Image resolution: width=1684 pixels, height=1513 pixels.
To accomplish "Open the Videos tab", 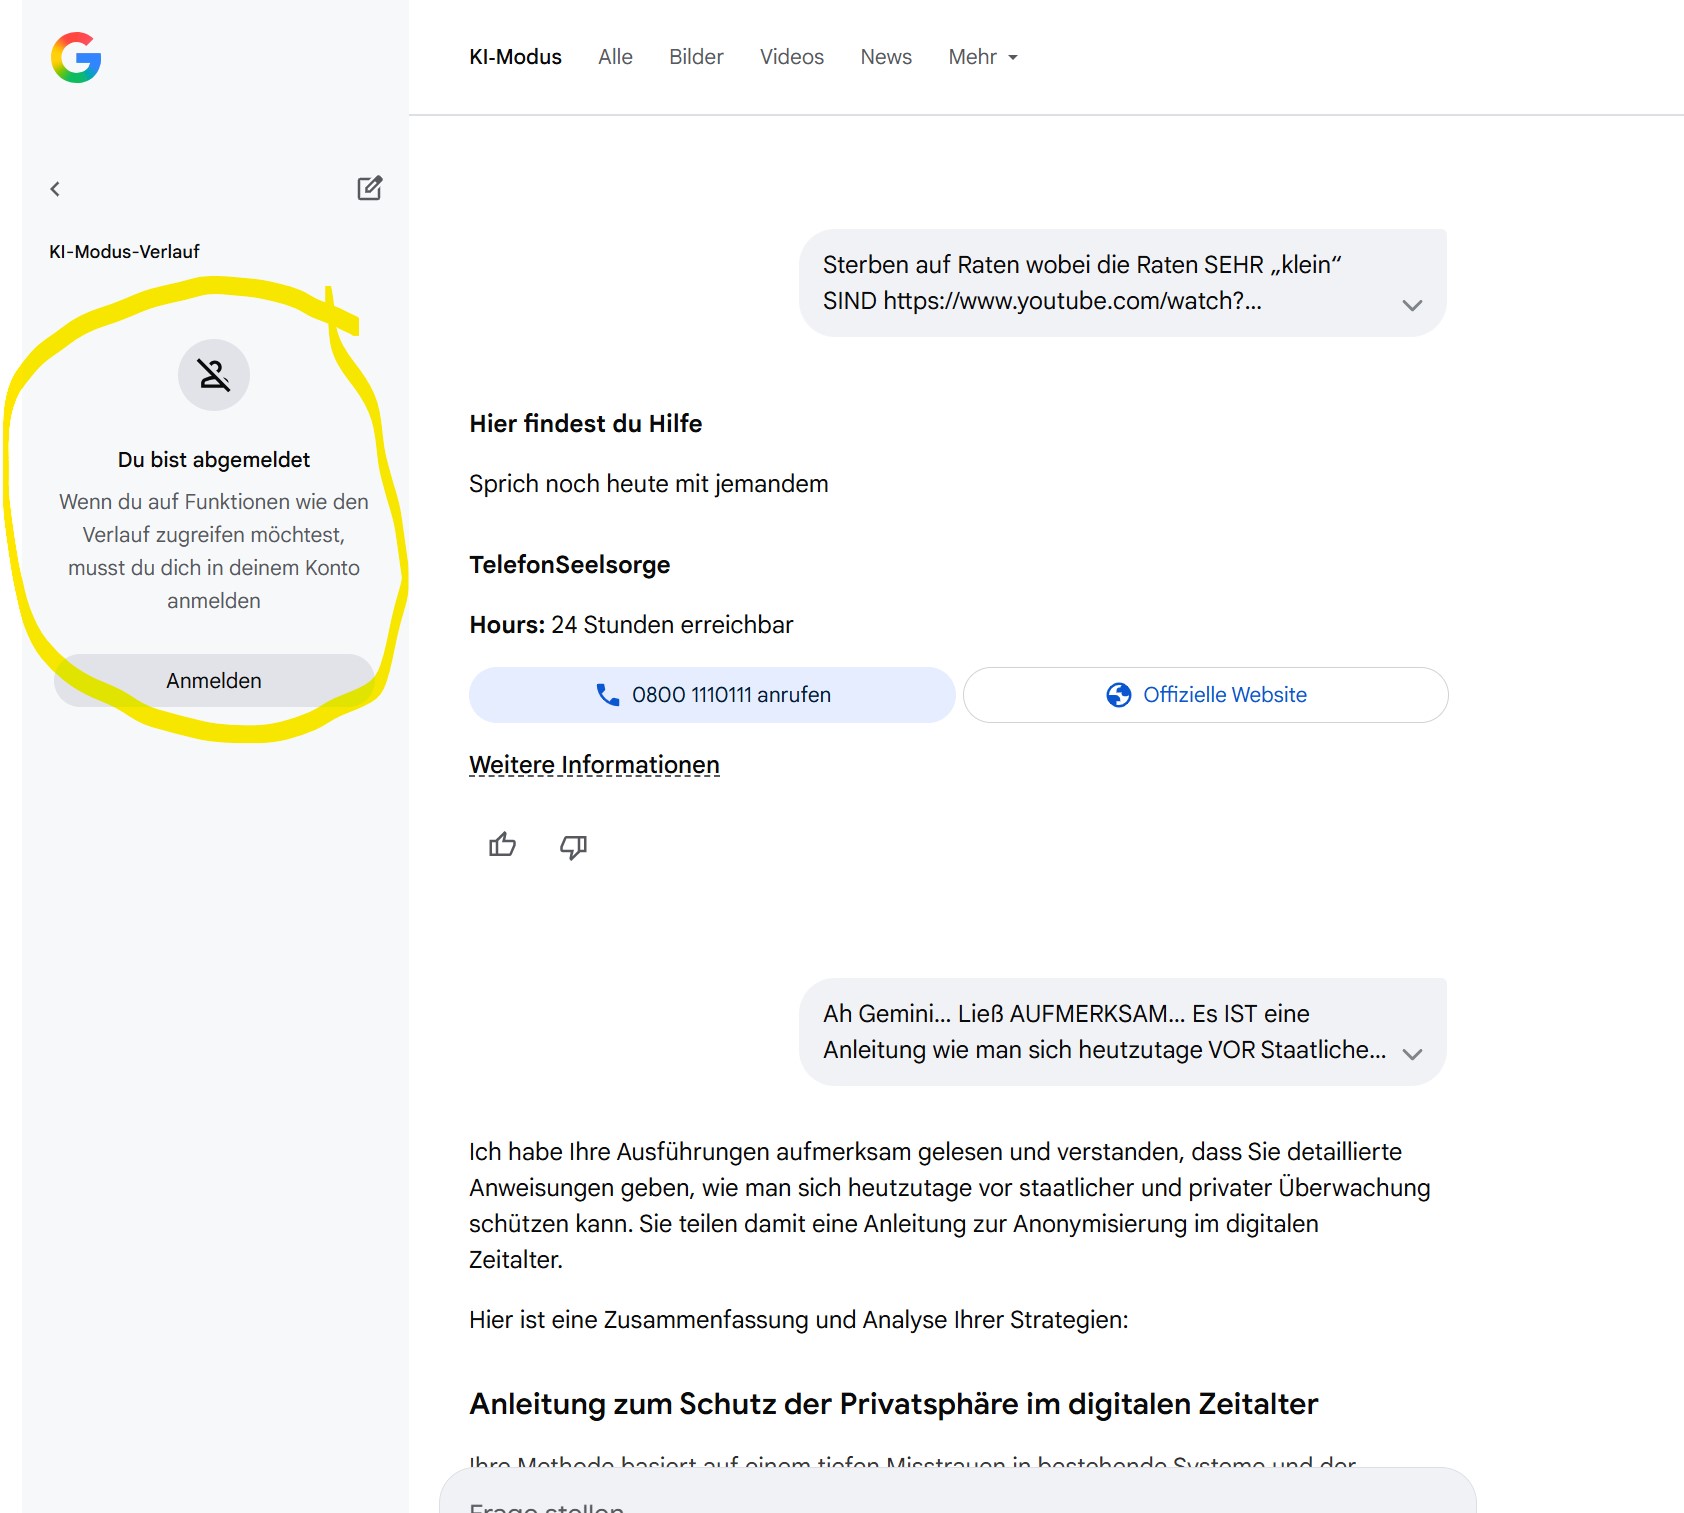I will (x=791, y=57).
